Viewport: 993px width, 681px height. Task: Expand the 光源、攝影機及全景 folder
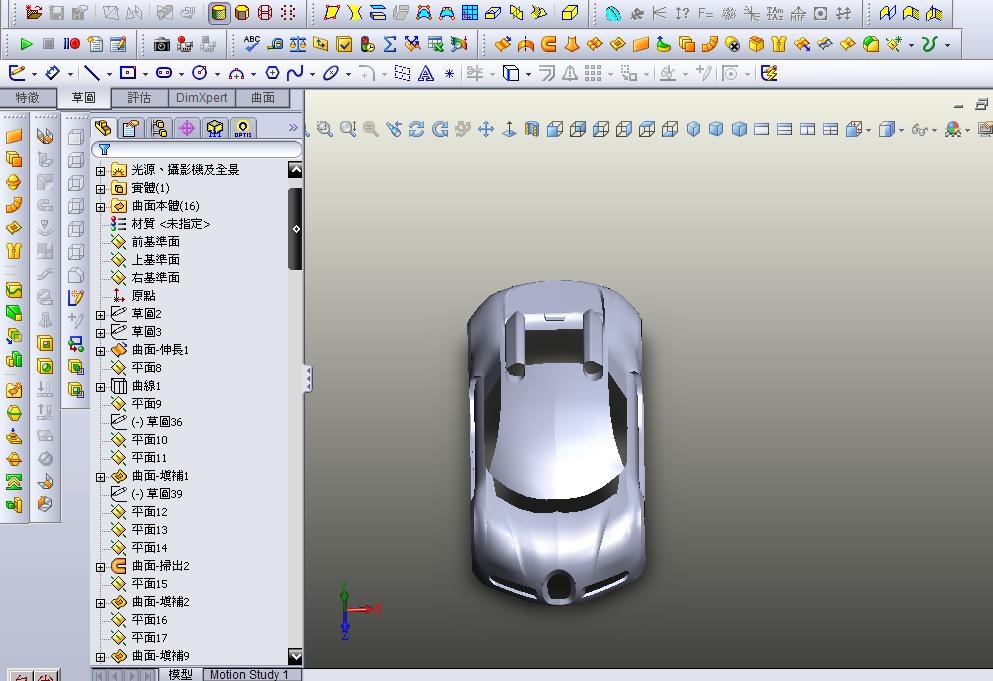click(x=100, y=171)
